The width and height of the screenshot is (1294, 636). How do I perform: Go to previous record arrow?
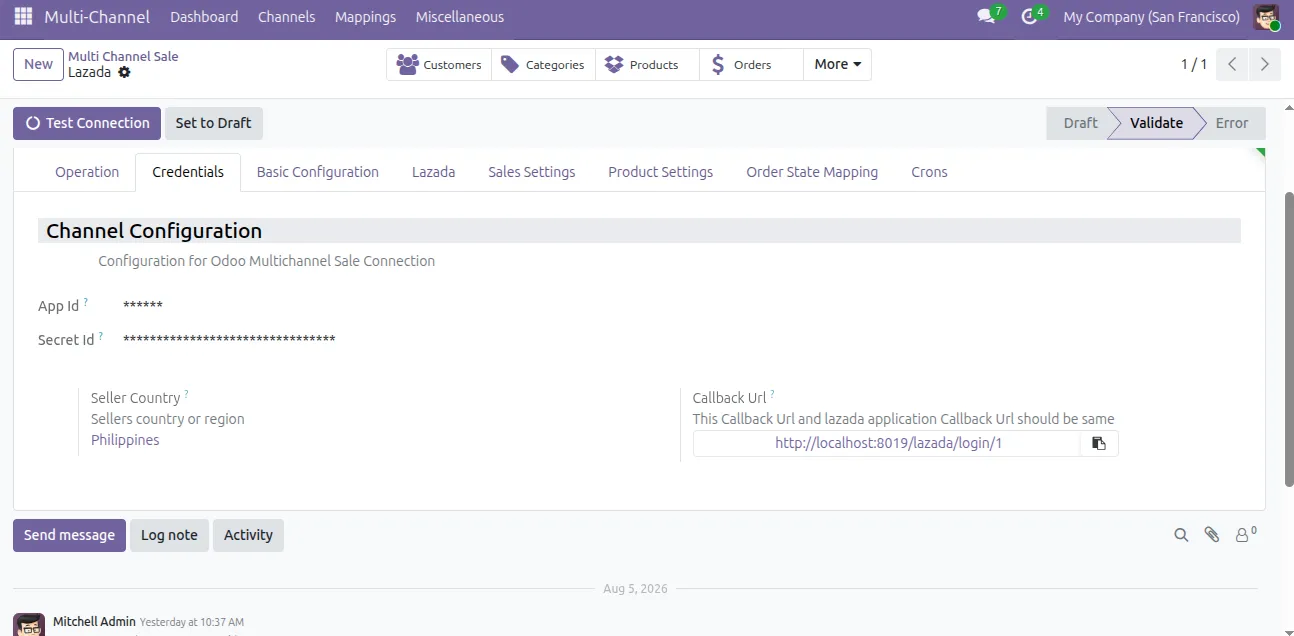pos(1232,64)
